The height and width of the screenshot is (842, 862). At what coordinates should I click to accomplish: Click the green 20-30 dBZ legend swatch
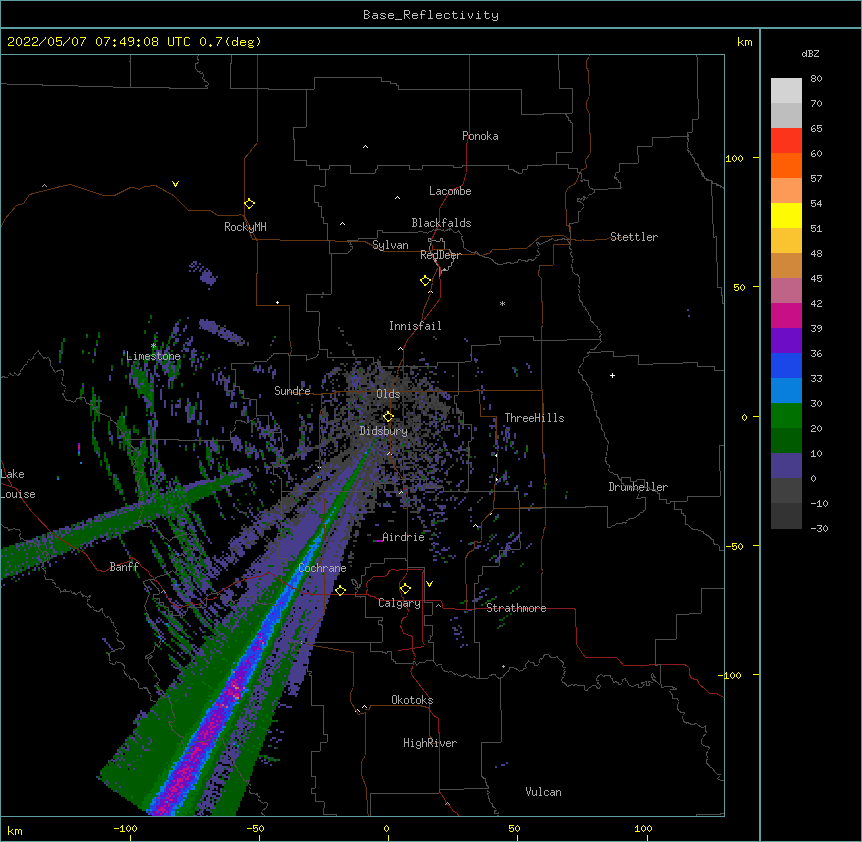tap(786, 416)
